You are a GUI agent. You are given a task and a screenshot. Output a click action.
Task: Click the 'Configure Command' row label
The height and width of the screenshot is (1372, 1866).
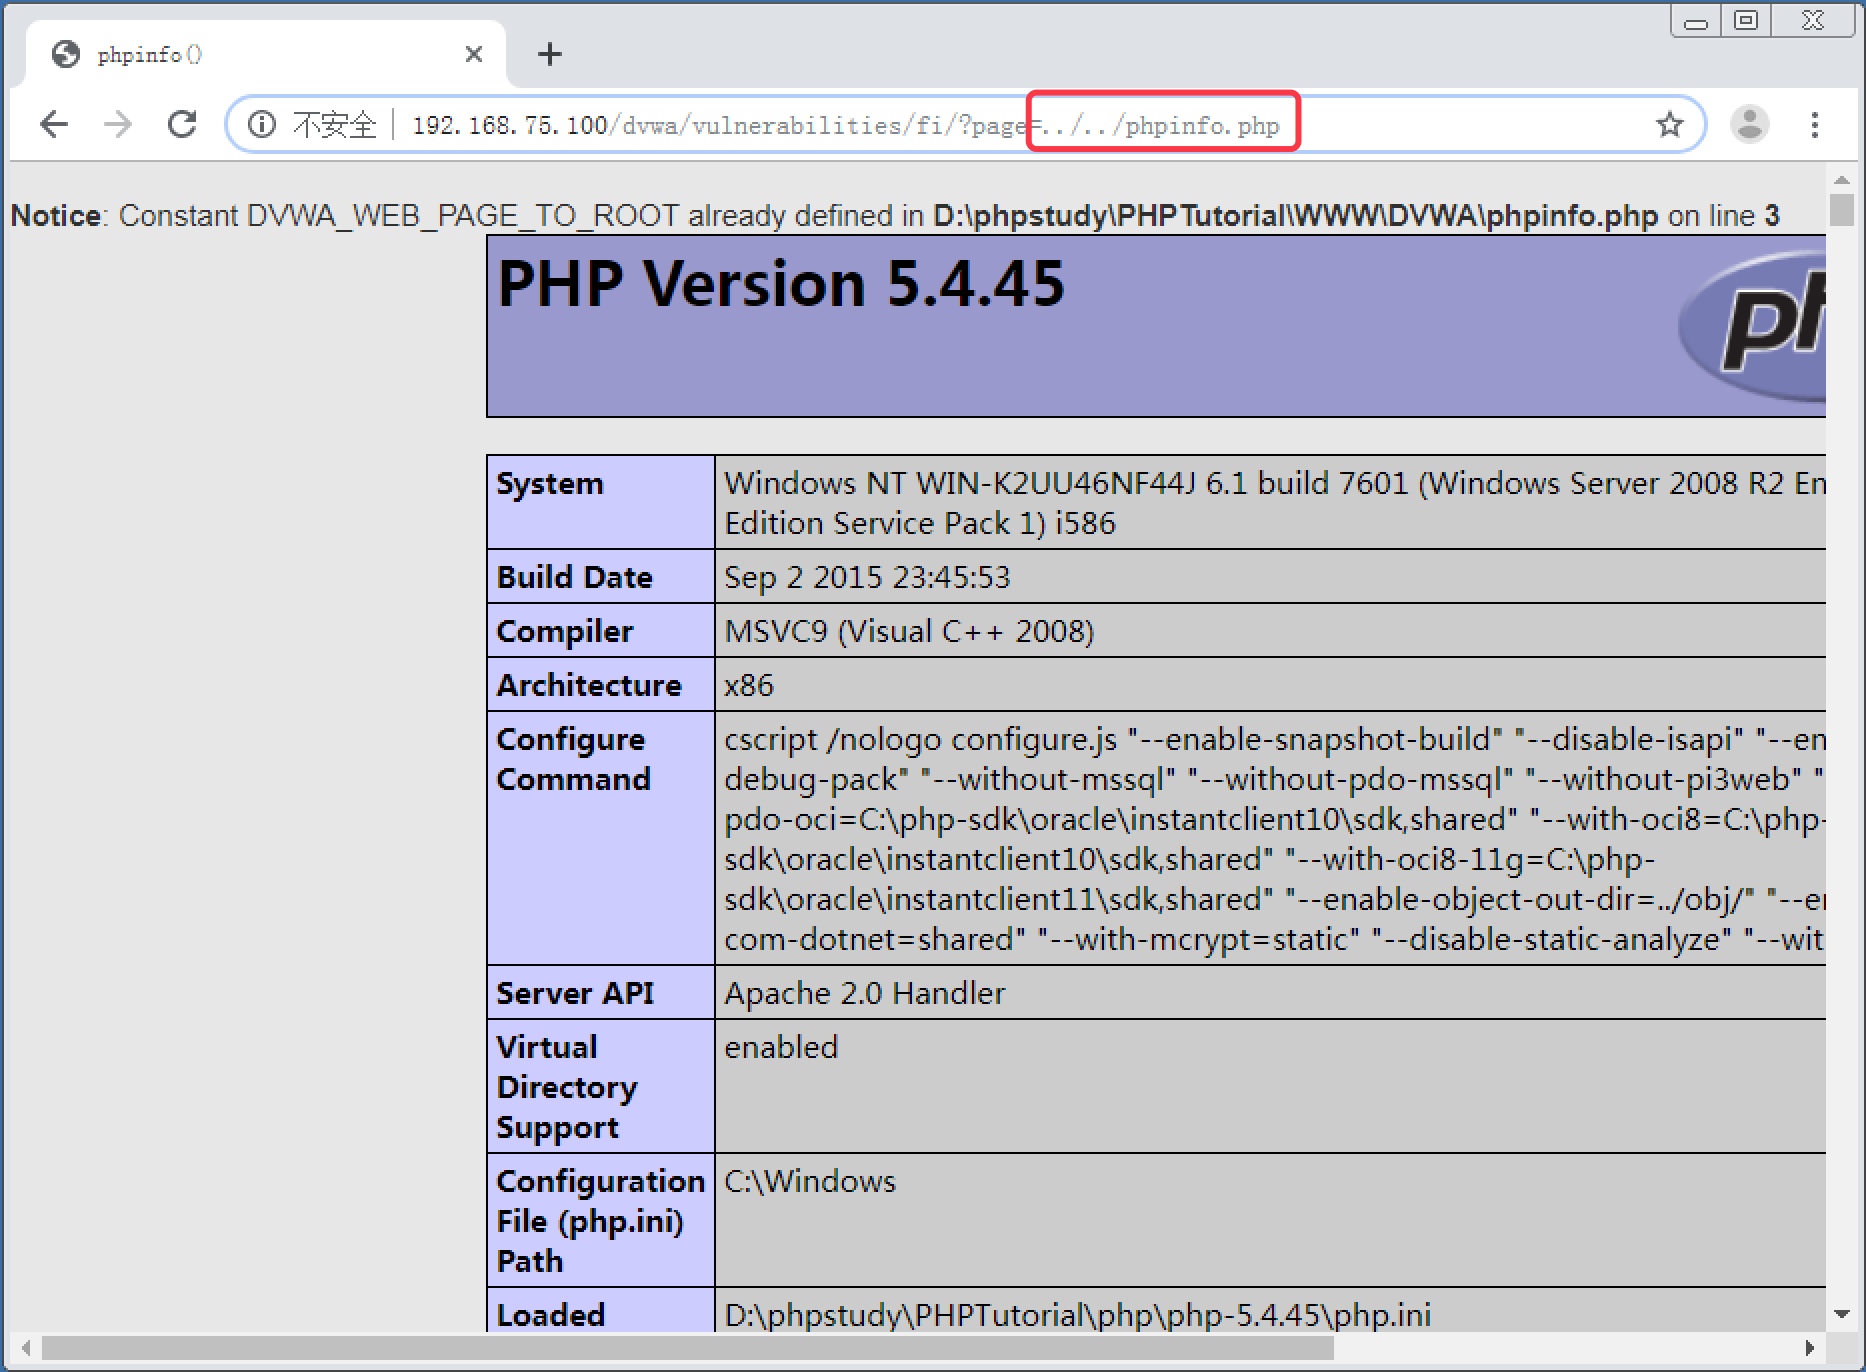(573, 759)
